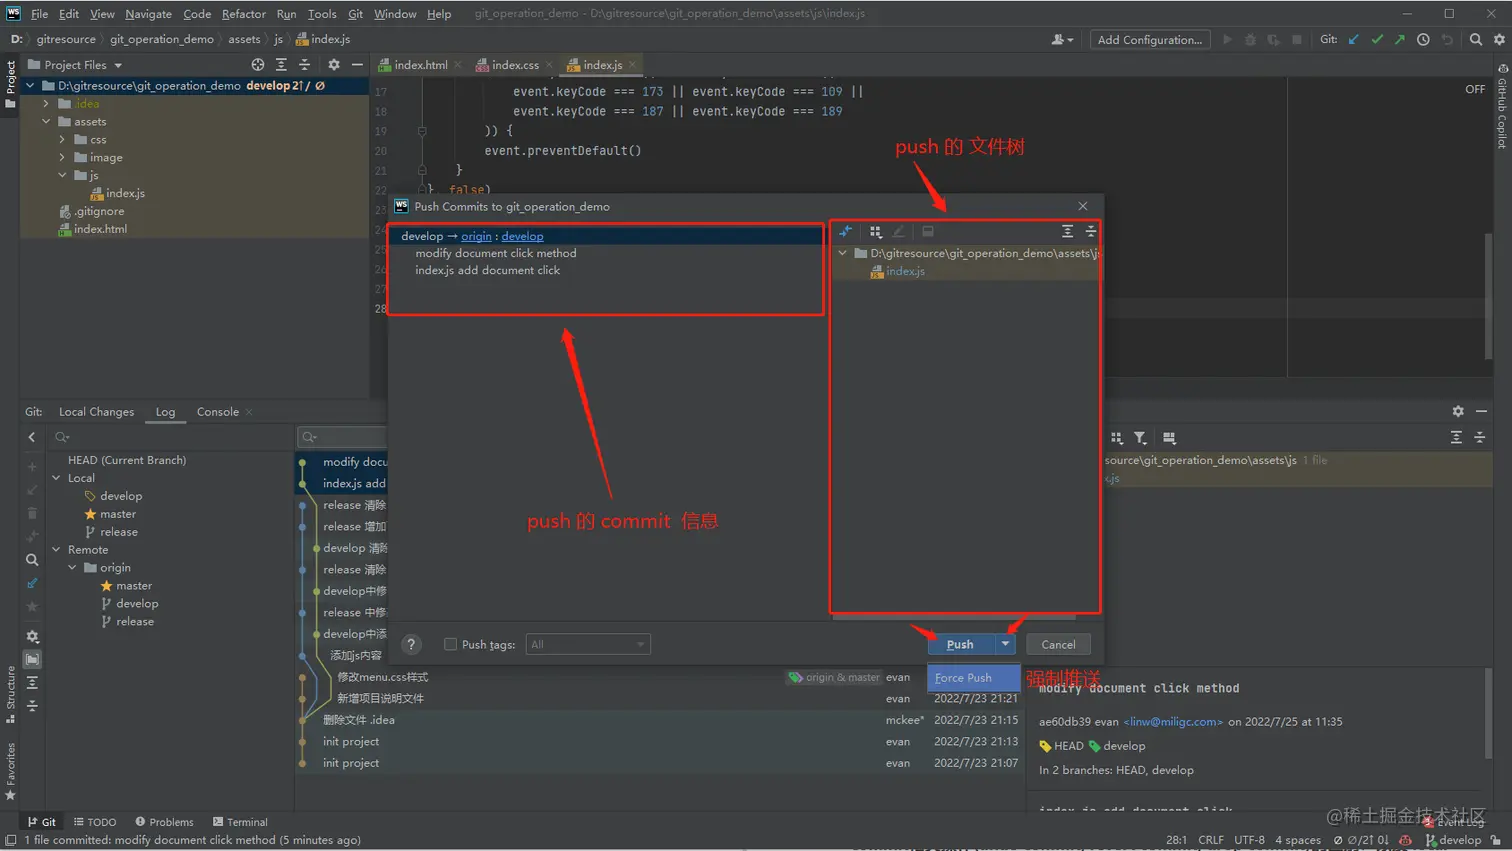Open the Refactor menu
Image resolution: width=1512 pixels, height=851 pixels.
tap(244, 14)
